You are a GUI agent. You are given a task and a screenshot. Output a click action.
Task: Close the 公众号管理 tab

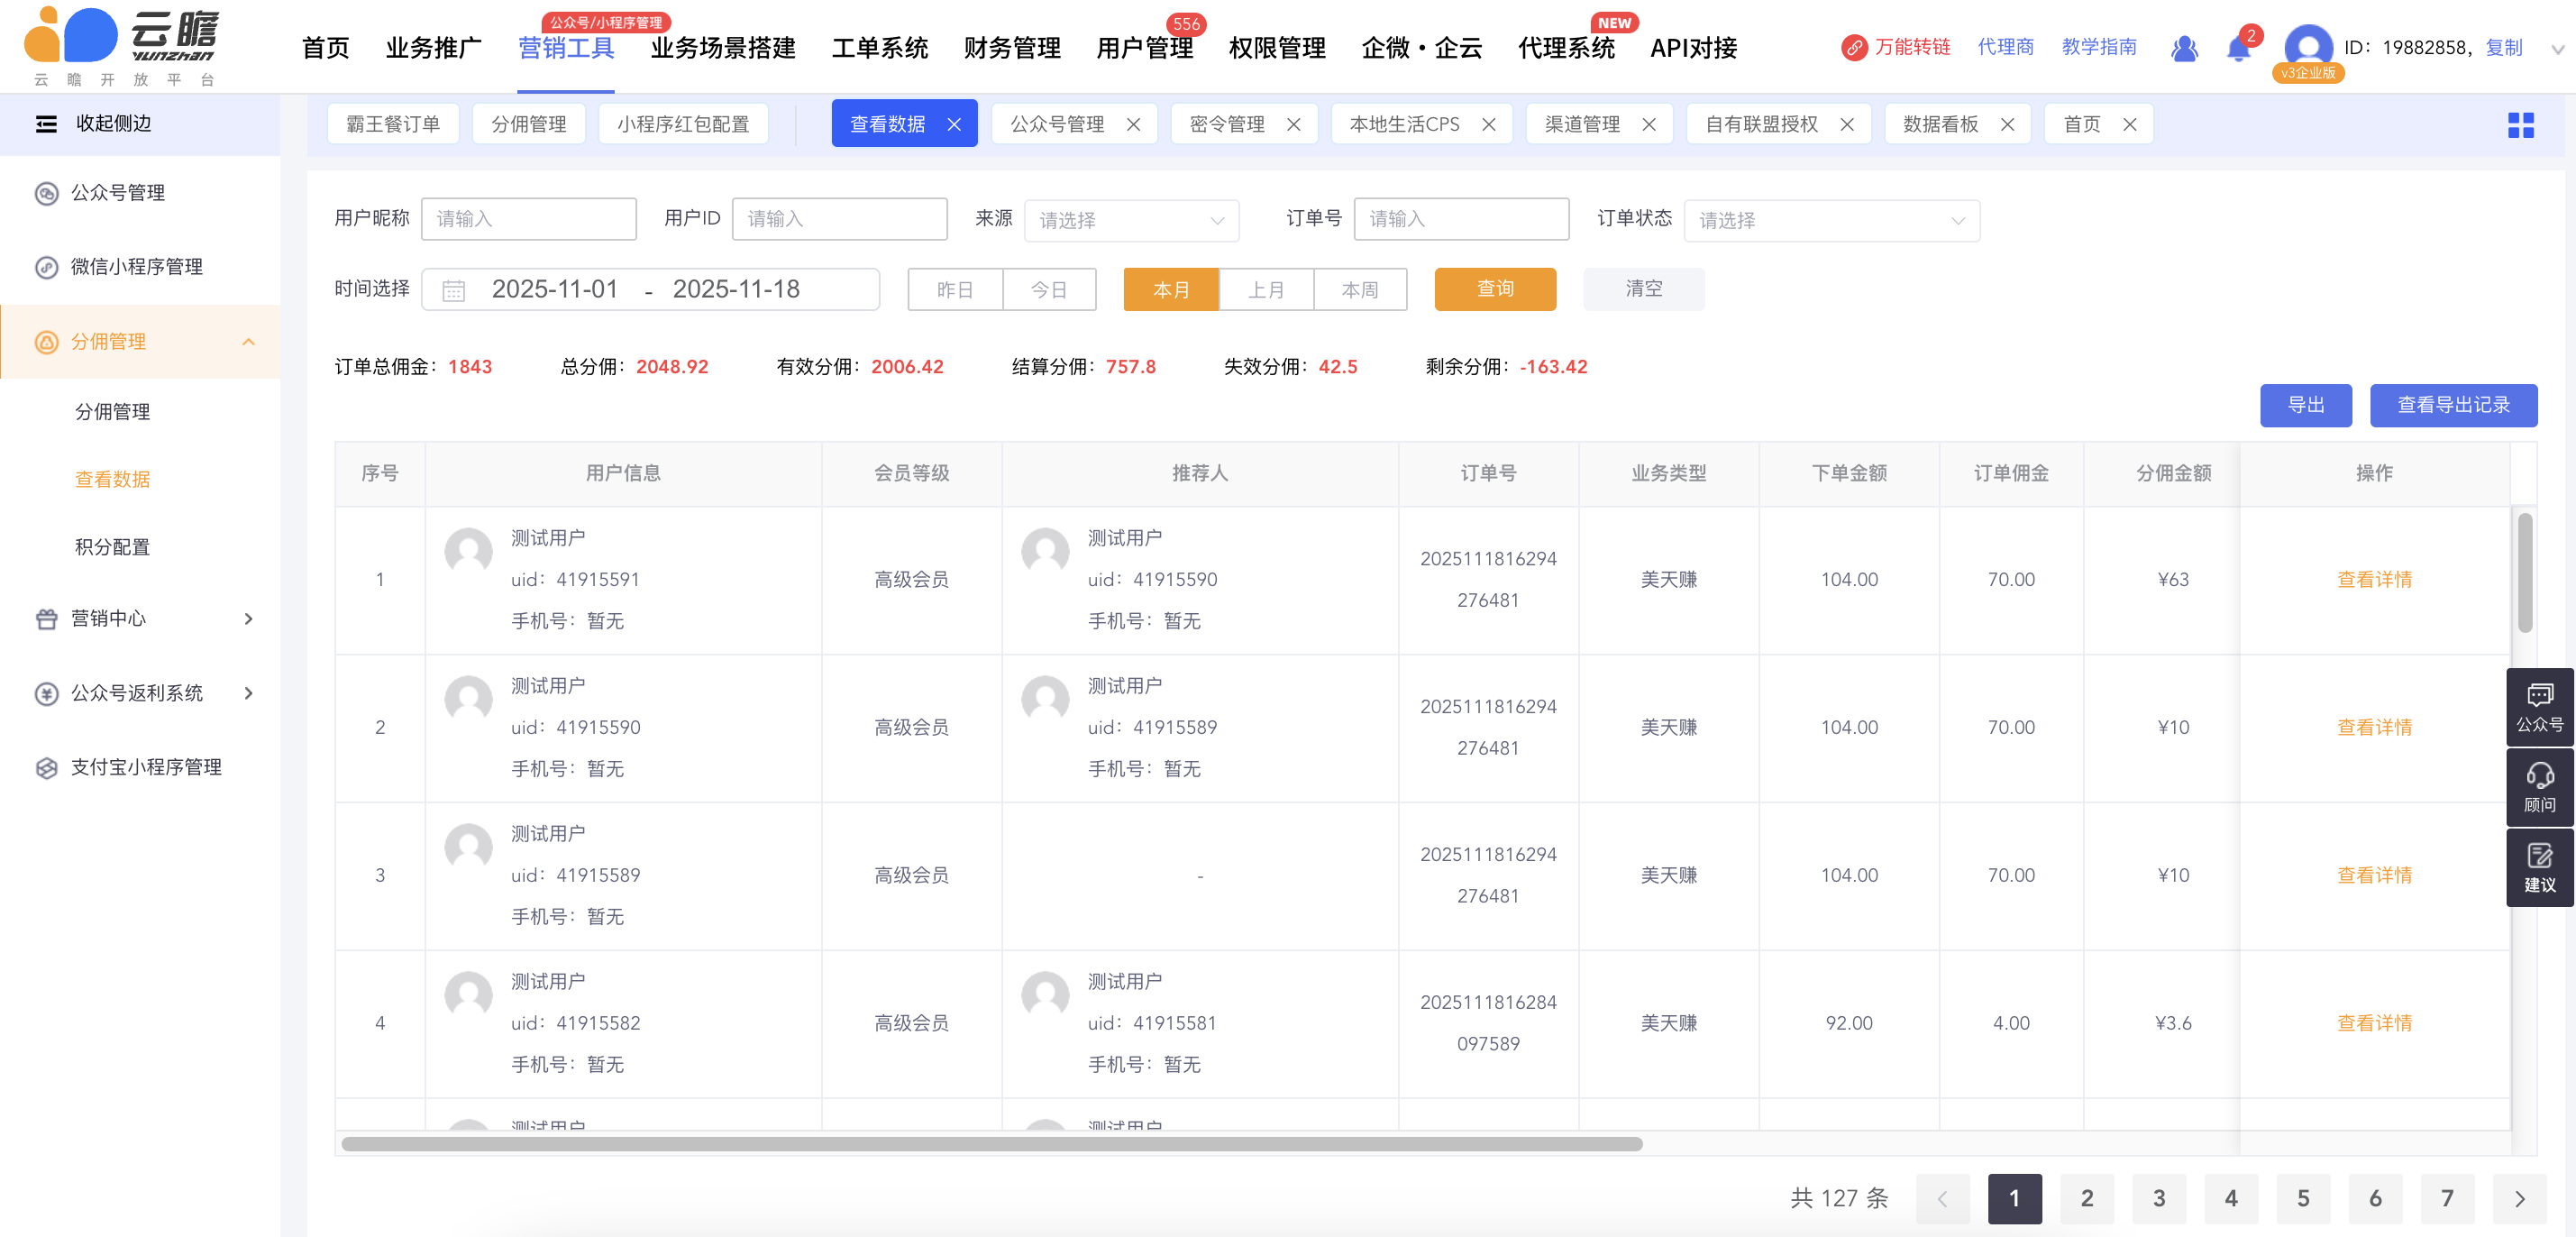click(x=1133, y=125)
